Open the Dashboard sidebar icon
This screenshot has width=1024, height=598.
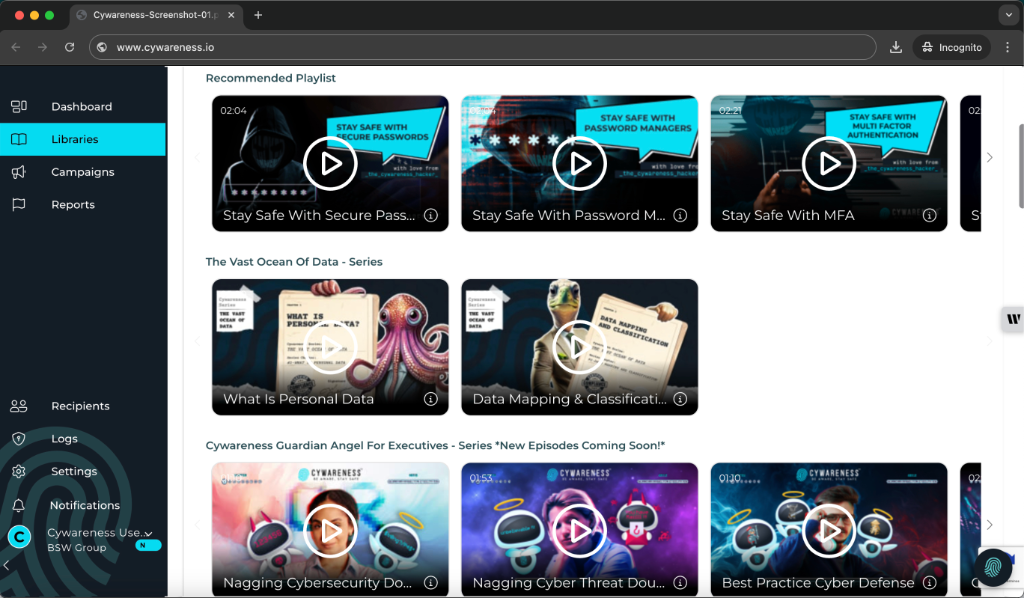(x=19, y=106)
